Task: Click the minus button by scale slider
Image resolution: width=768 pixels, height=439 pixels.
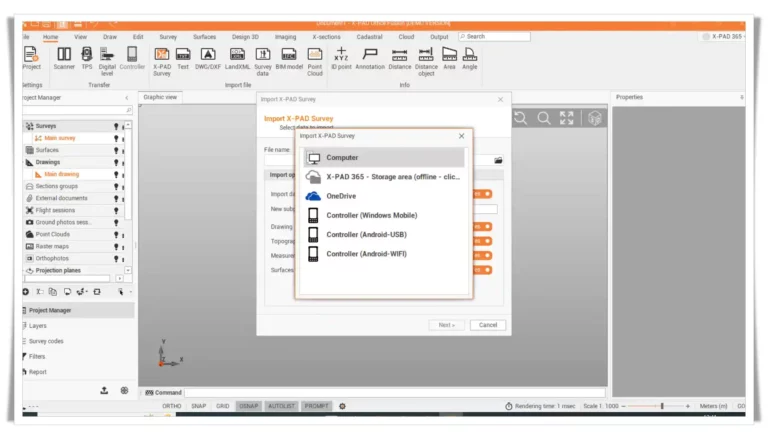Action: click(624, 406)
